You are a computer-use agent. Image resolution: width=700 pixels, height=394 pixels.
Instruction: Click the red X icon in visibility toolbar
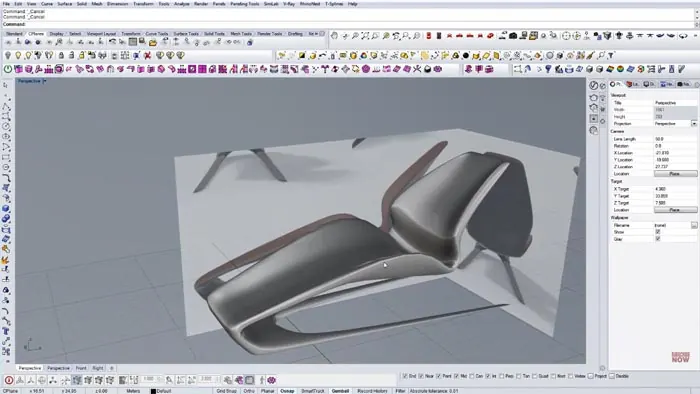coord(147,55)
